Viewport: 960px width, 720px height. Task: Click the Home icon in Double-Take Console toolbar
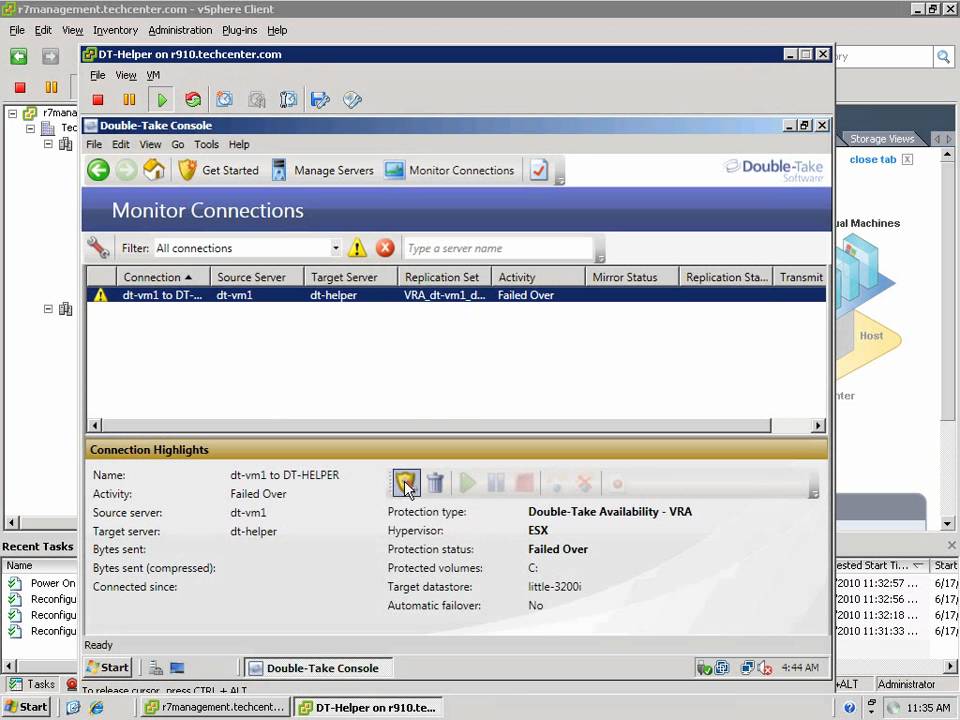click(154, 170)
